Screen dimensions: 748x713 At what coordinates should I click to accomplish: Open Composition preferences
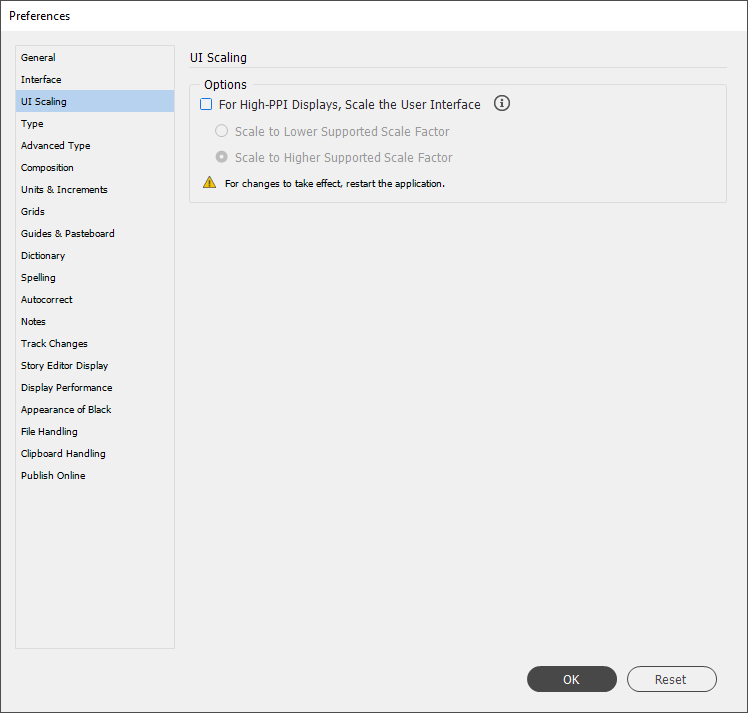point(95,167)
